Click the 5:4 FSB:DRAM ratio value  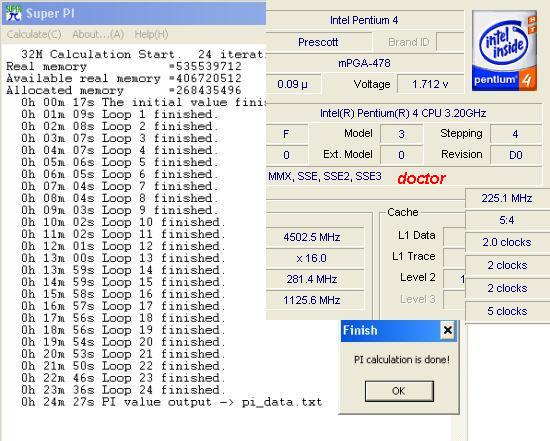[x=507, y=220]
